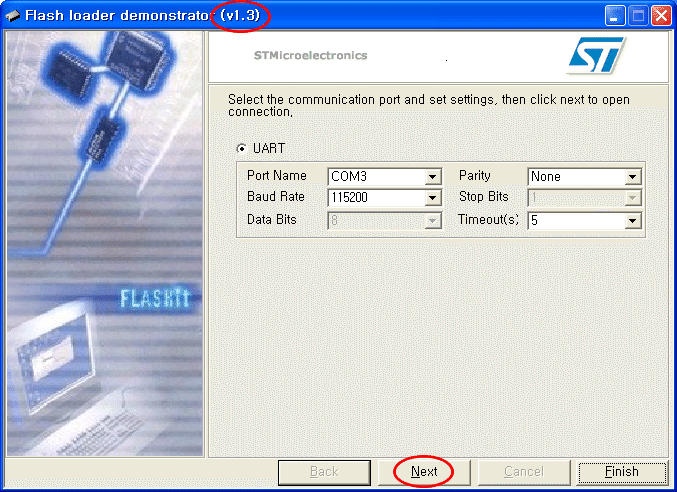Close the Flash loader demonstrator window

pyautogui.click(x=661, y=16)
